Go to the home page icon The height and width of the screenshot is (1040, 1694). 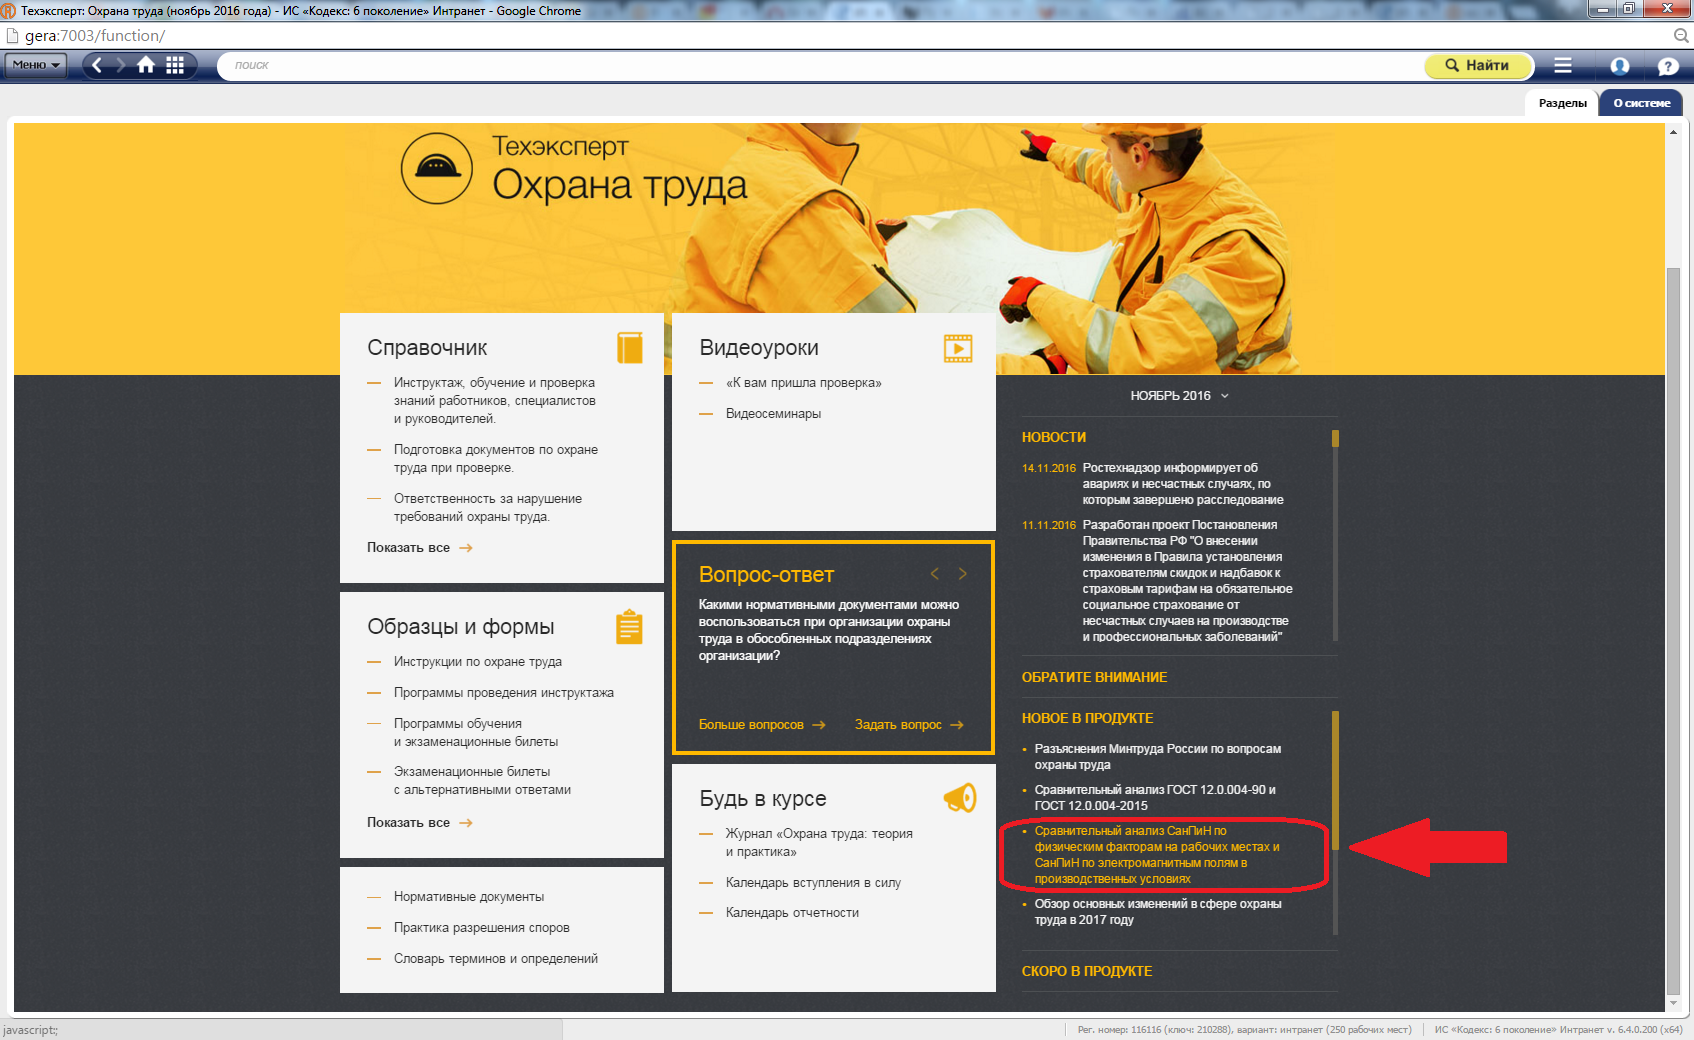click(146, 65)
